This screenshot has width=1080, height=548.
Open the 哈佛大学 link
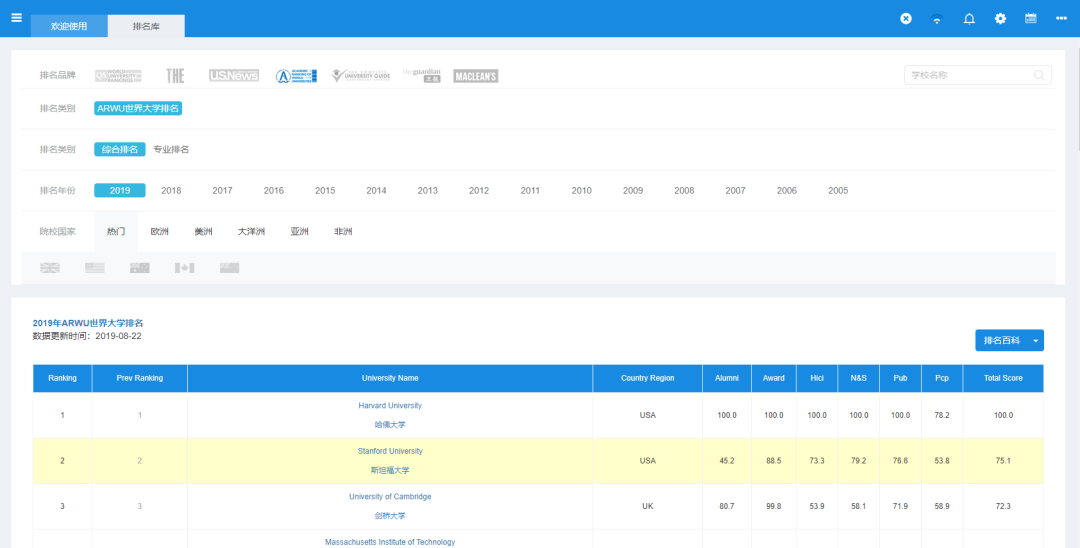point(390,425)
